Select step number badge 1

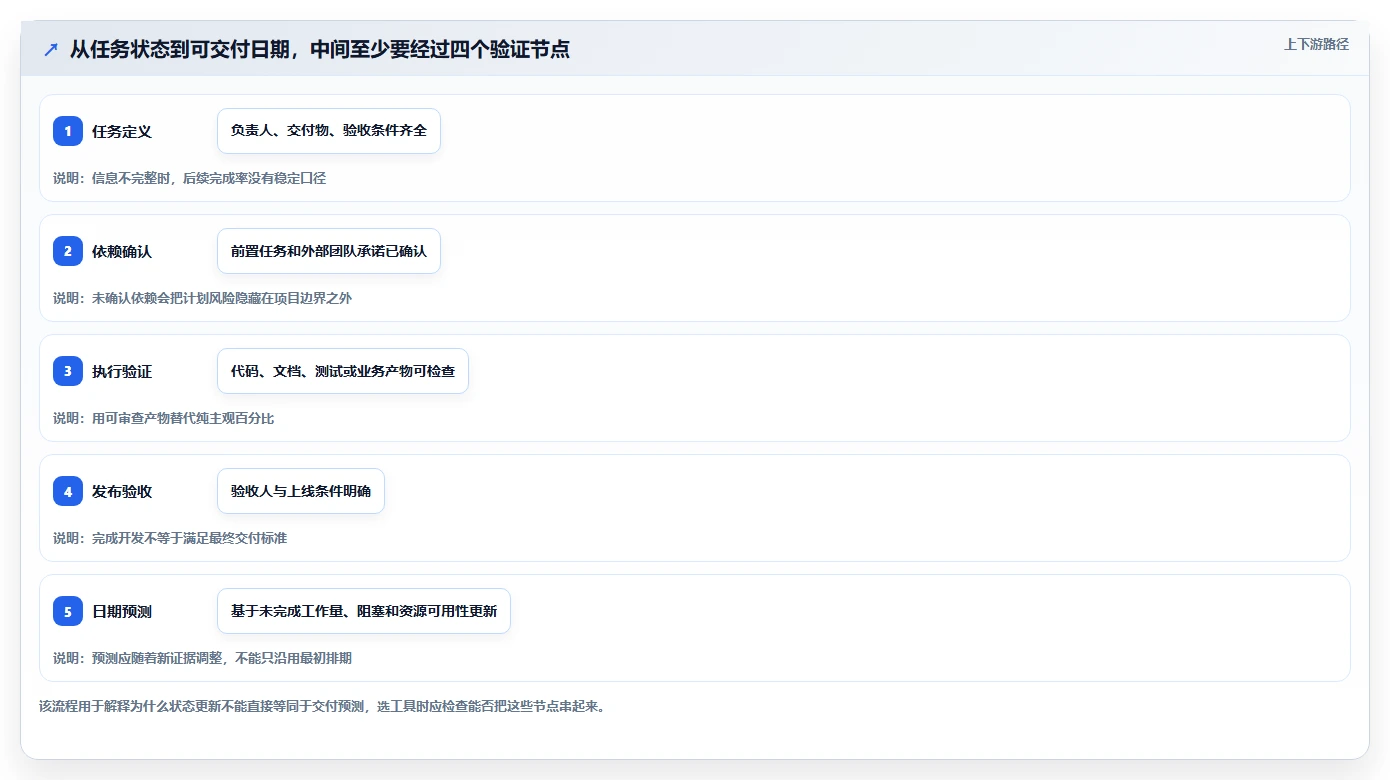pyautogui.click(x=68, y=131)
